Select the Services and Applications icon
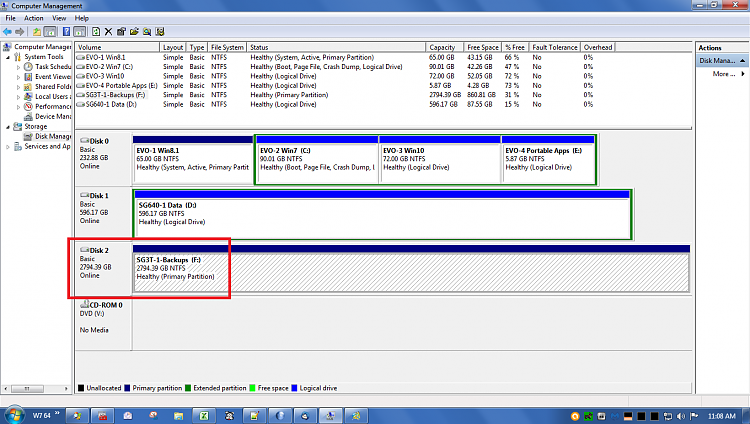 [18, 146]
